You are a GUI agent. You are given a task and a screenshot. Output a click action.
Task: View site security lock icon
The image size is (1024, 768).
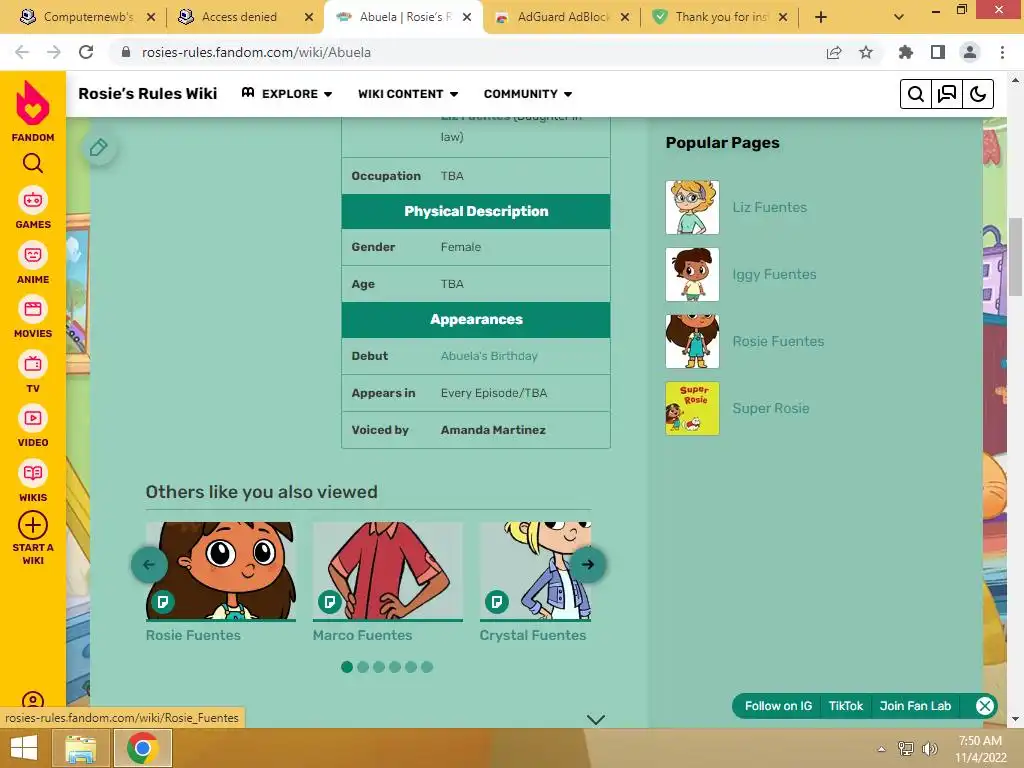coord(126,52)
